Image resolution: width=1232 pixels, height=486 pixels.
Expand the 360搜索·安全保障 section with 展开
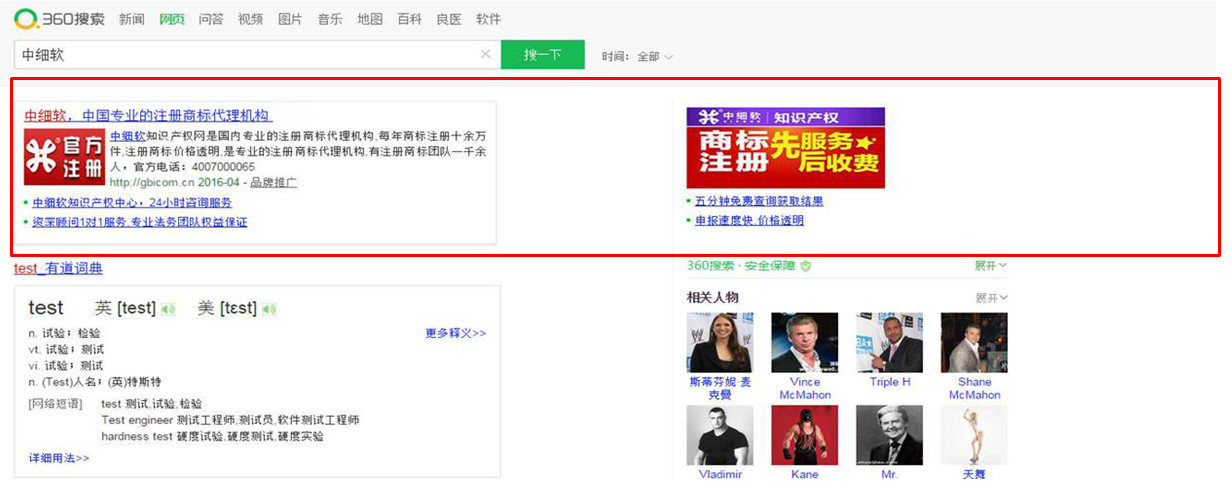point(991,266)
